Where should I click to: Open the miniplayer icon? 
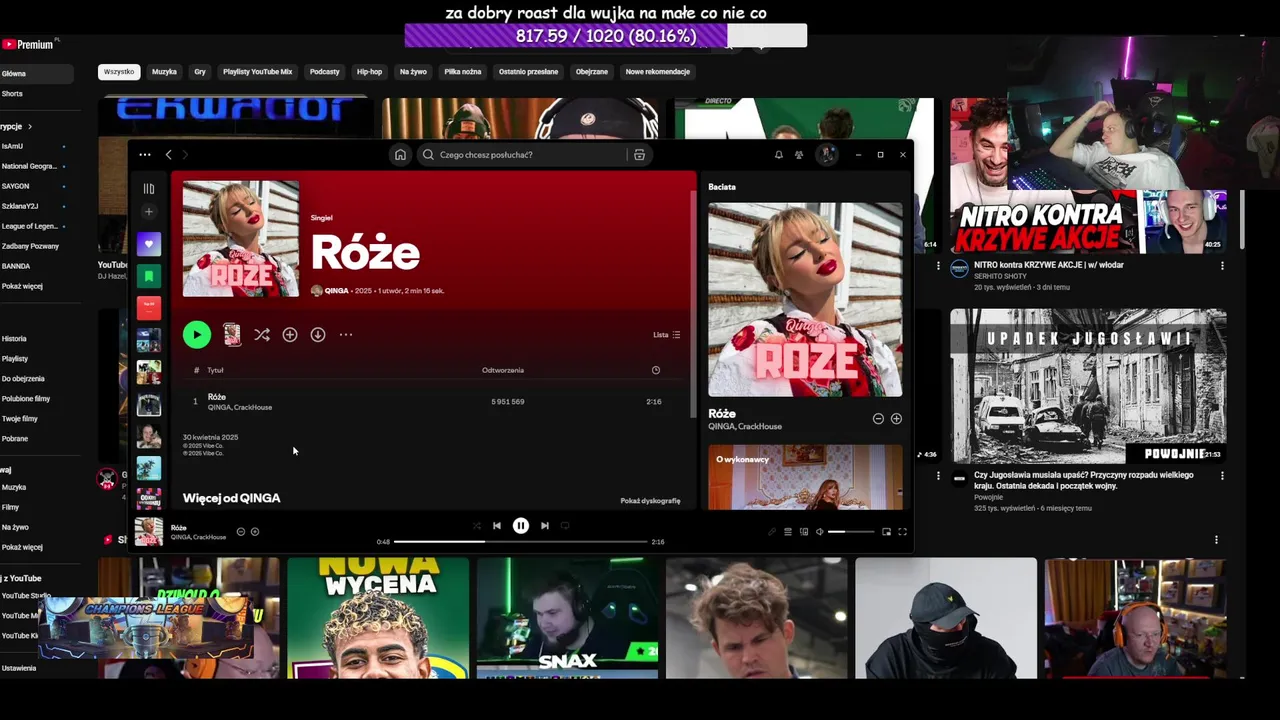[886, 532]
